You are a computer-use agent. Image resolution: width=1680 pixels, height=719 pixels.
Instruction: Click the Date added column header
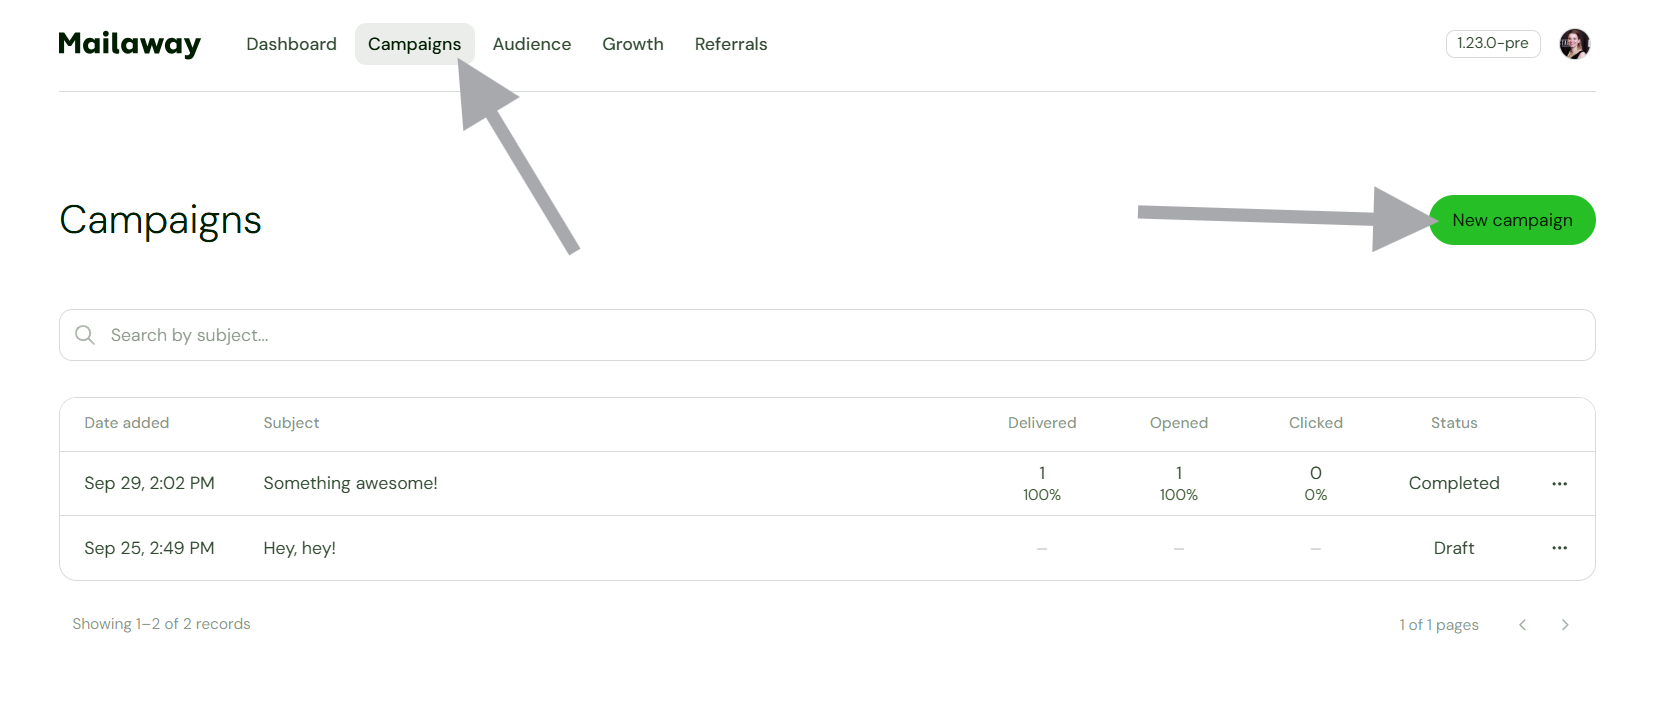point(127,423)
